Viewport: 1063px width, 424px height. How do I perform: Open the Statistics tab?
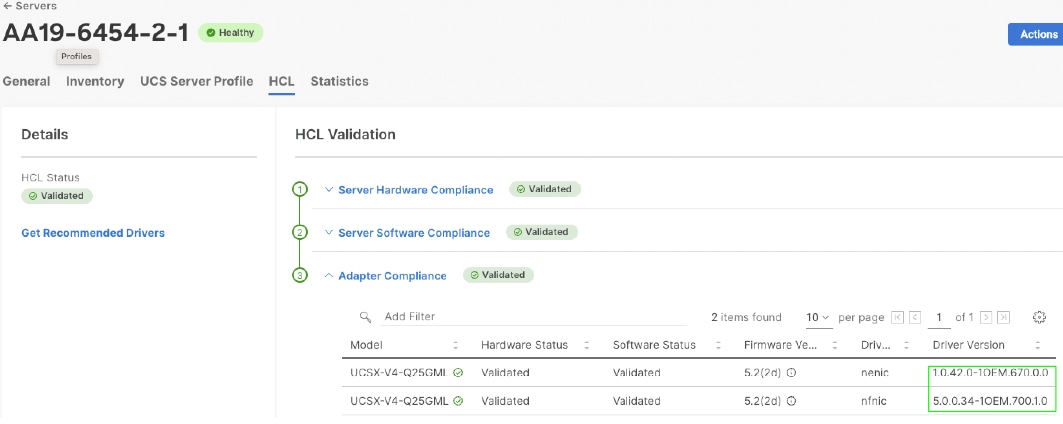point(339,81)
